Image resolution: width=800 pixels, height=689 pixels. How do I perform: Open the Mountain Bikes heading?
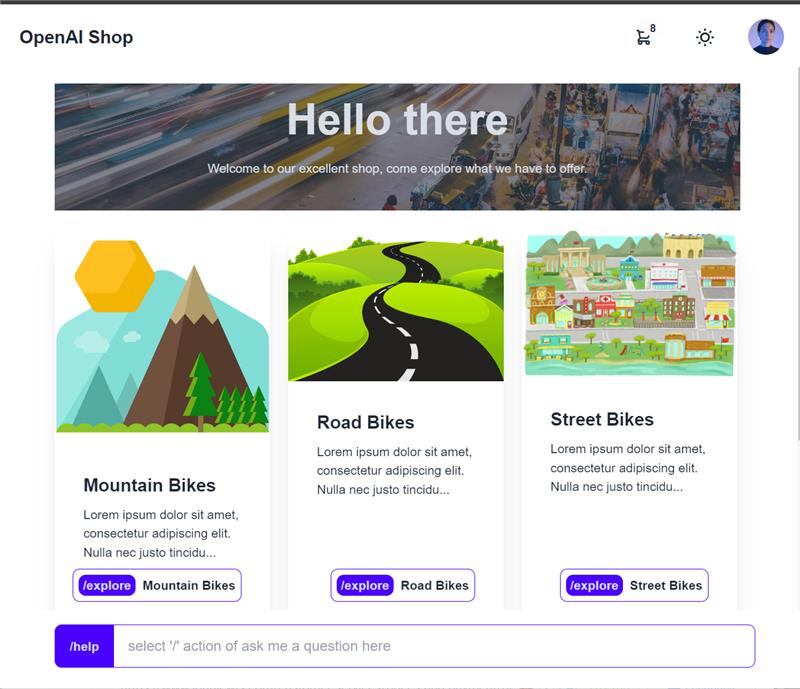click(x=149, y=485)
